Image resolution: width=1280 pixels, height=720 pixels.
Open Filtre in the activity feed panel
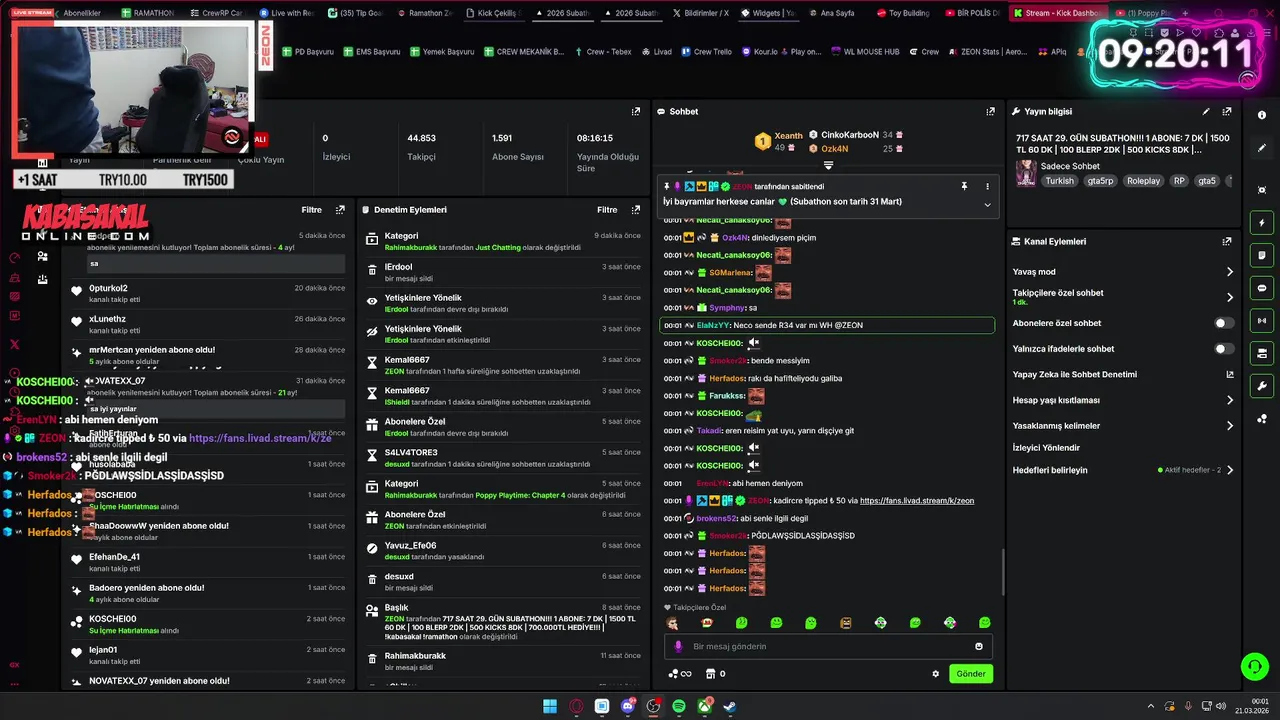[311, 210]
